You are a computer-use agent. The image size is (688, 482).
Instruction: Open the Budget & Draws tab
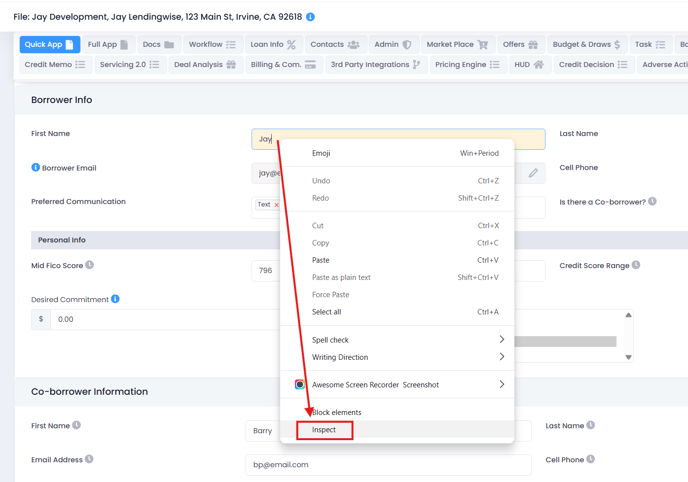click(587, 44)
